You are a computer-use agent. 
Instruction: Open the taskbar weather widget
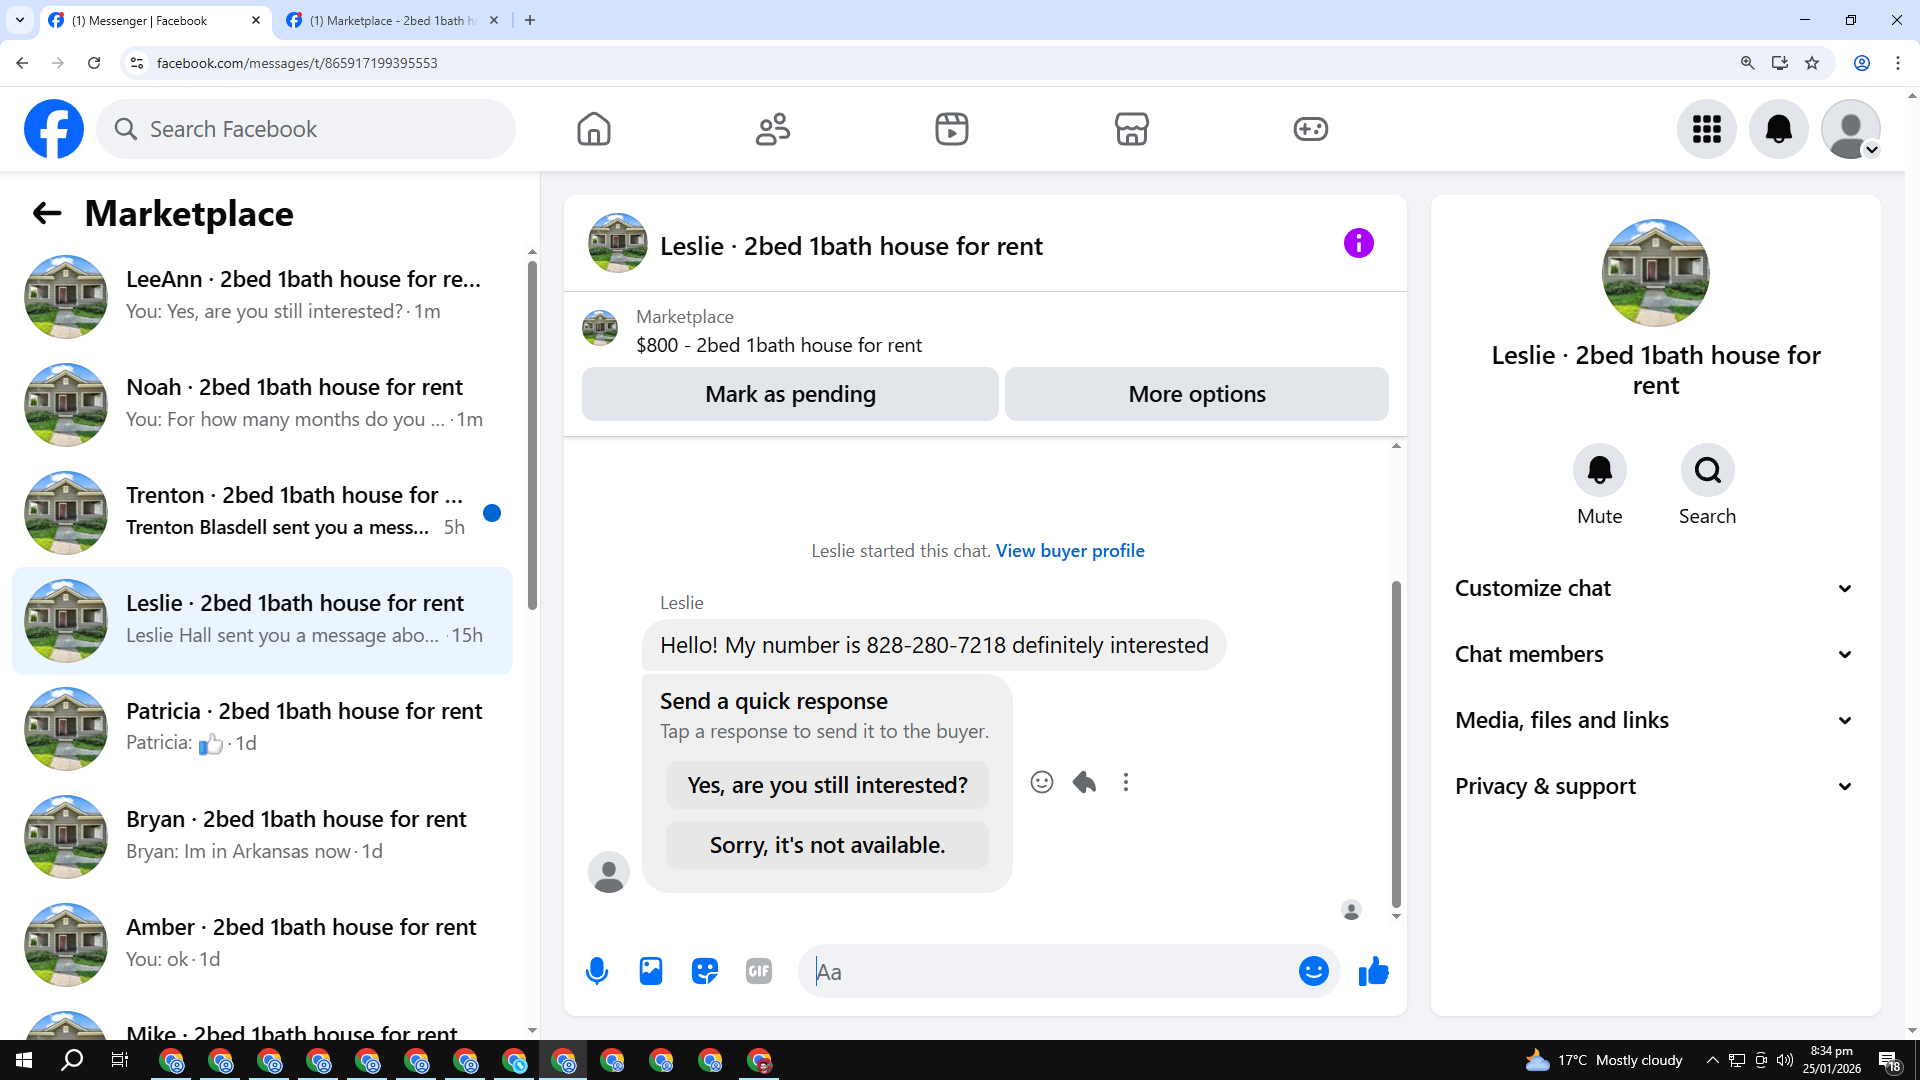(x=1604, y=1060)
